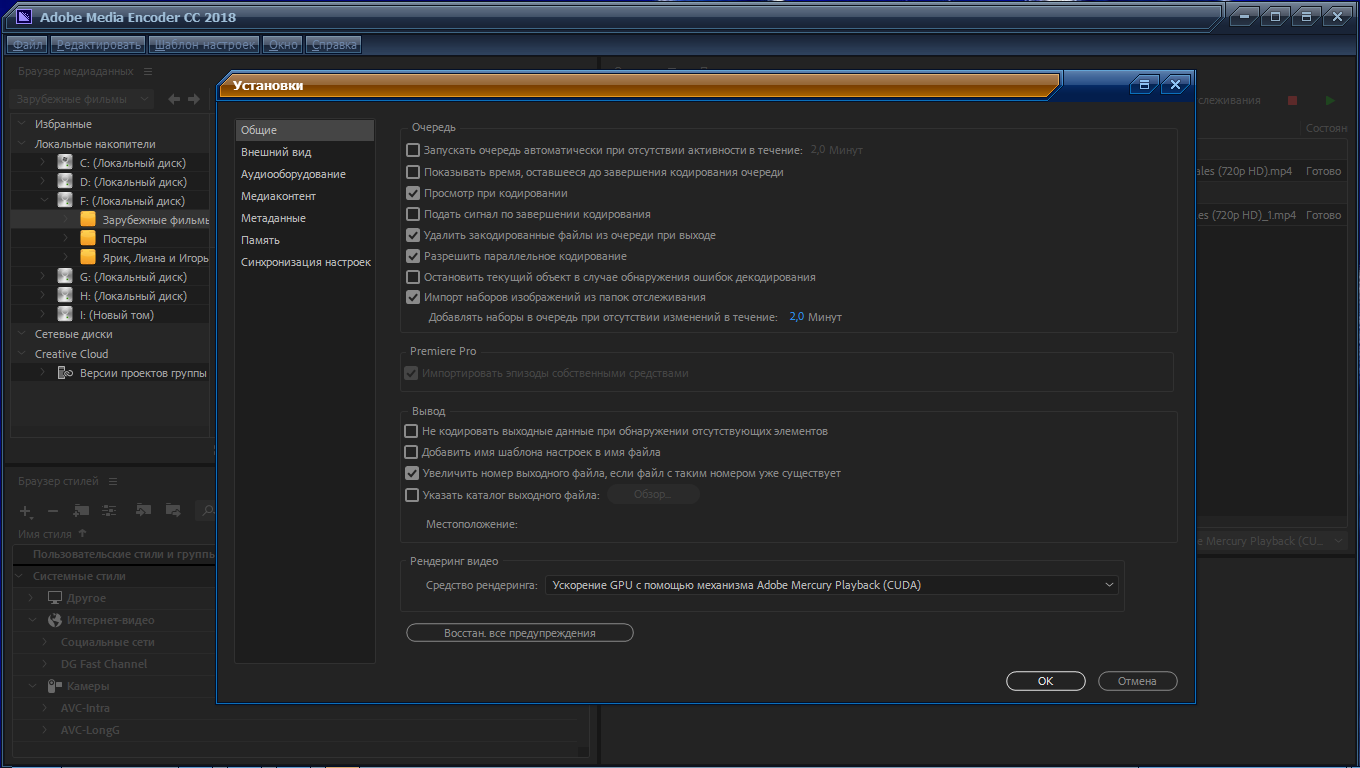Toggle remove encoded files on exit checkbox
This screenshot has height=768, width=1360.
412,235
